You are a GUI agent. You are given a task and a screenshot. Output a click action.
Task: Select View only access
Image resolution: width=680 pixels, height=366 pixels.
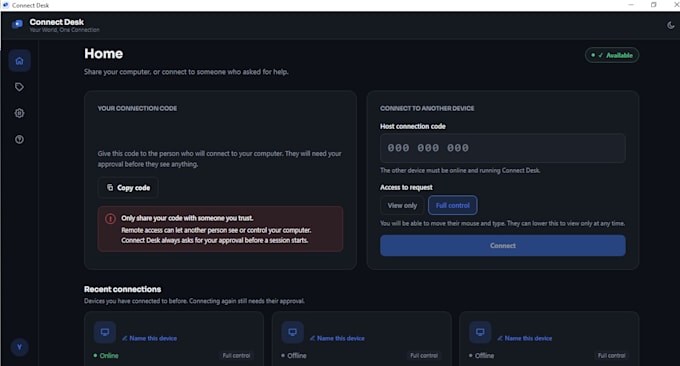coord(402,206)
